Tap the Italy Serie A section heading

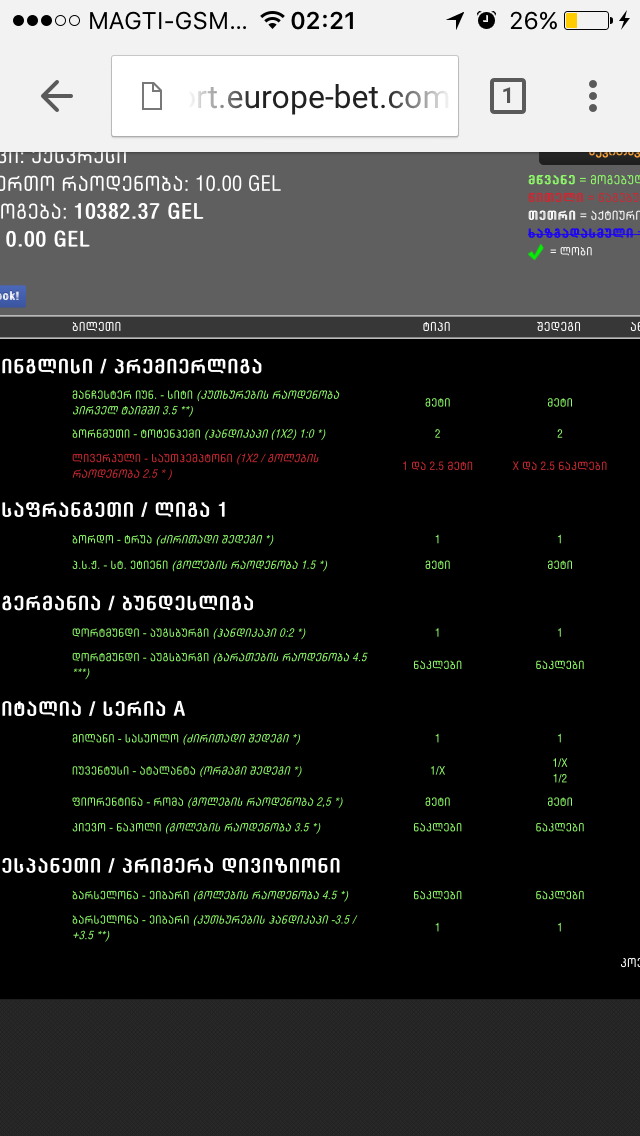tap(93, 709)
